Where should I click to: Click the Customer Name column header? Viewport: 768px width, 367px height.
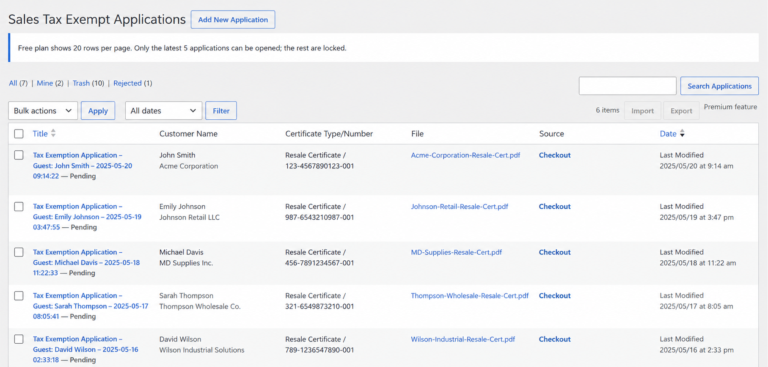[189, 134]
